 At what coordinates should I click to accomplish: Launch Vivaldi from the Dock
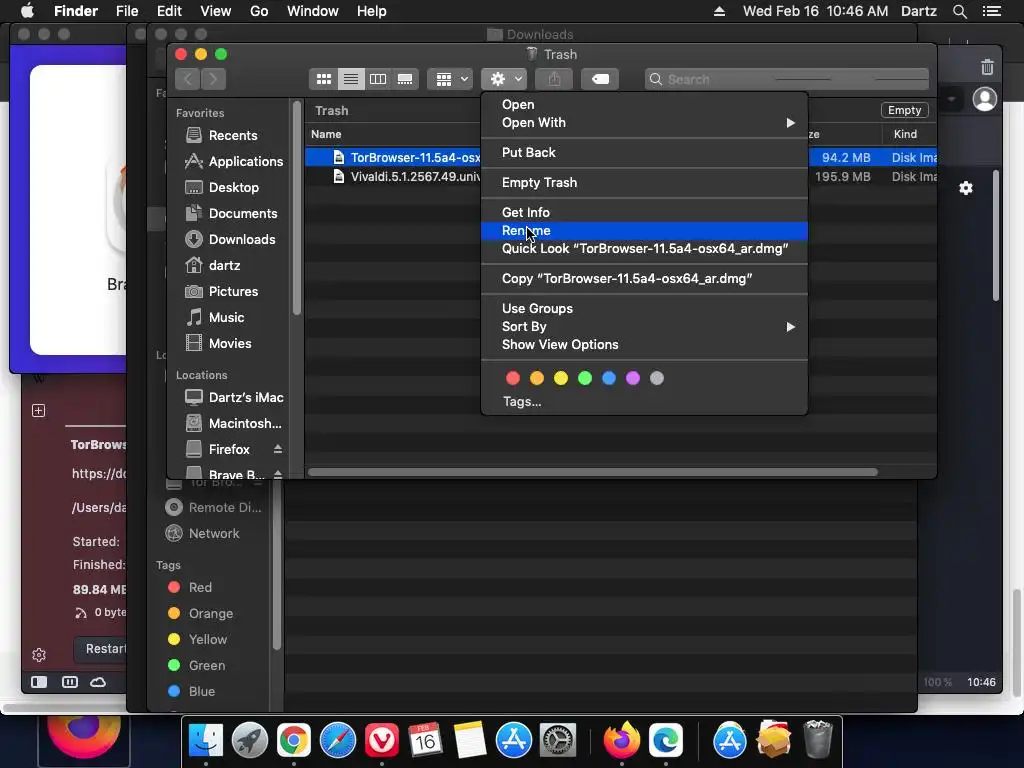pyautogui.click(x=381, y=740)
